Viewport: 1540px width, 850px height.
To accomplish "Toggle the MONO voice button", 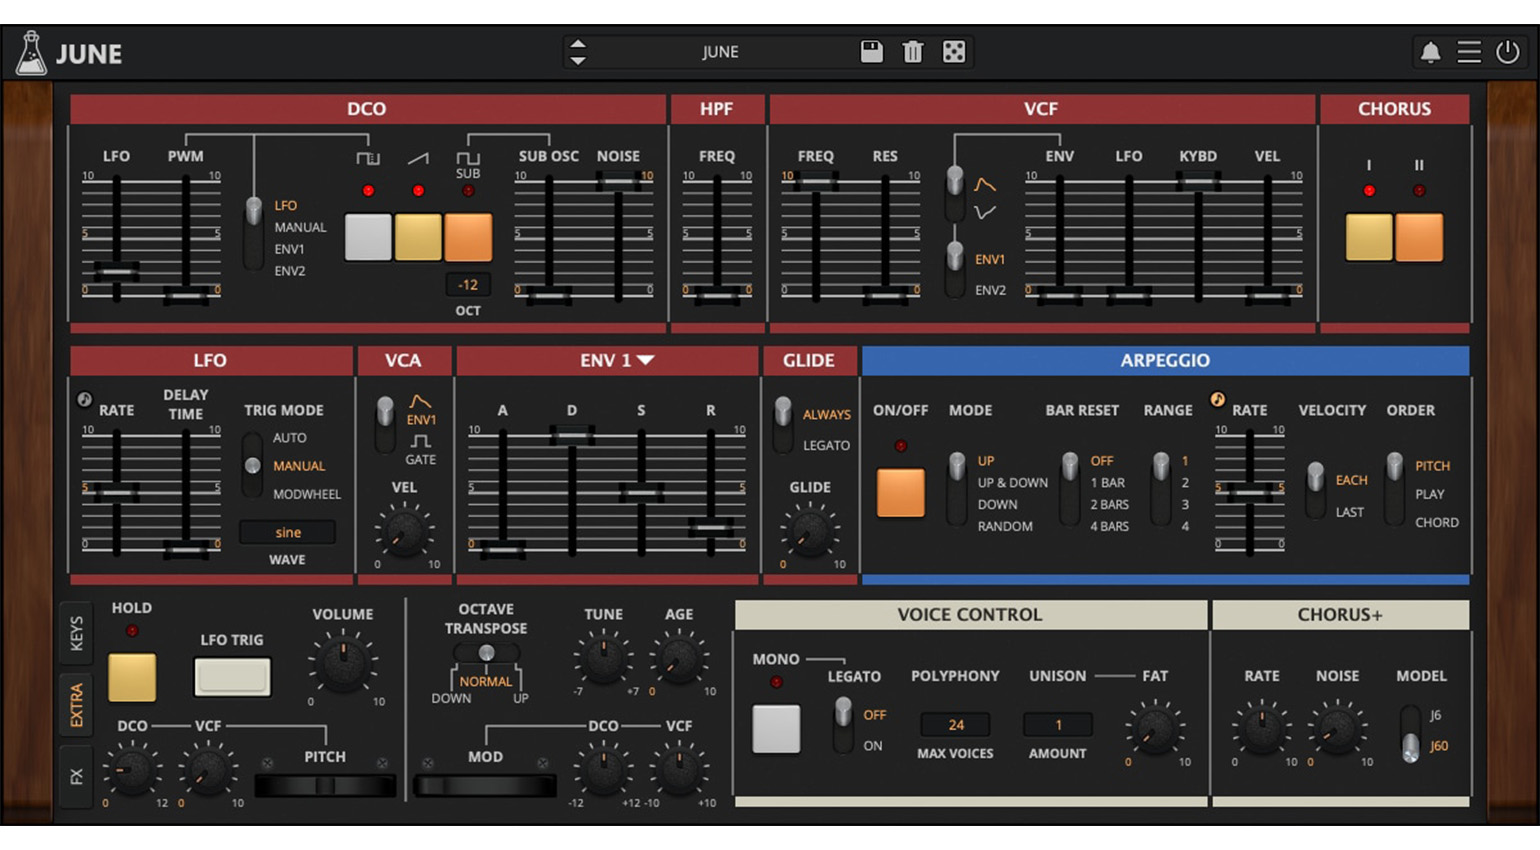I will click(776, 728).
